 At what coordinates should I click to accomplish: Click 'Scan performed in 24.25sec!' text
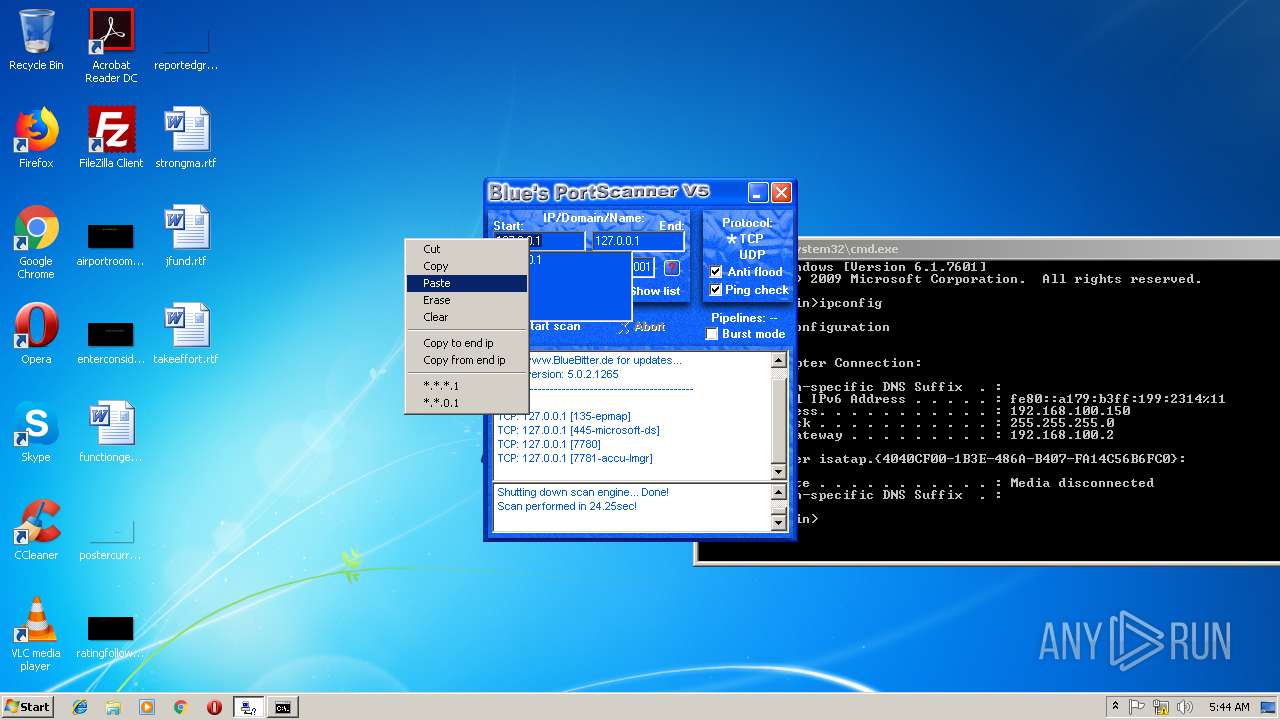[x=567, y=506]
